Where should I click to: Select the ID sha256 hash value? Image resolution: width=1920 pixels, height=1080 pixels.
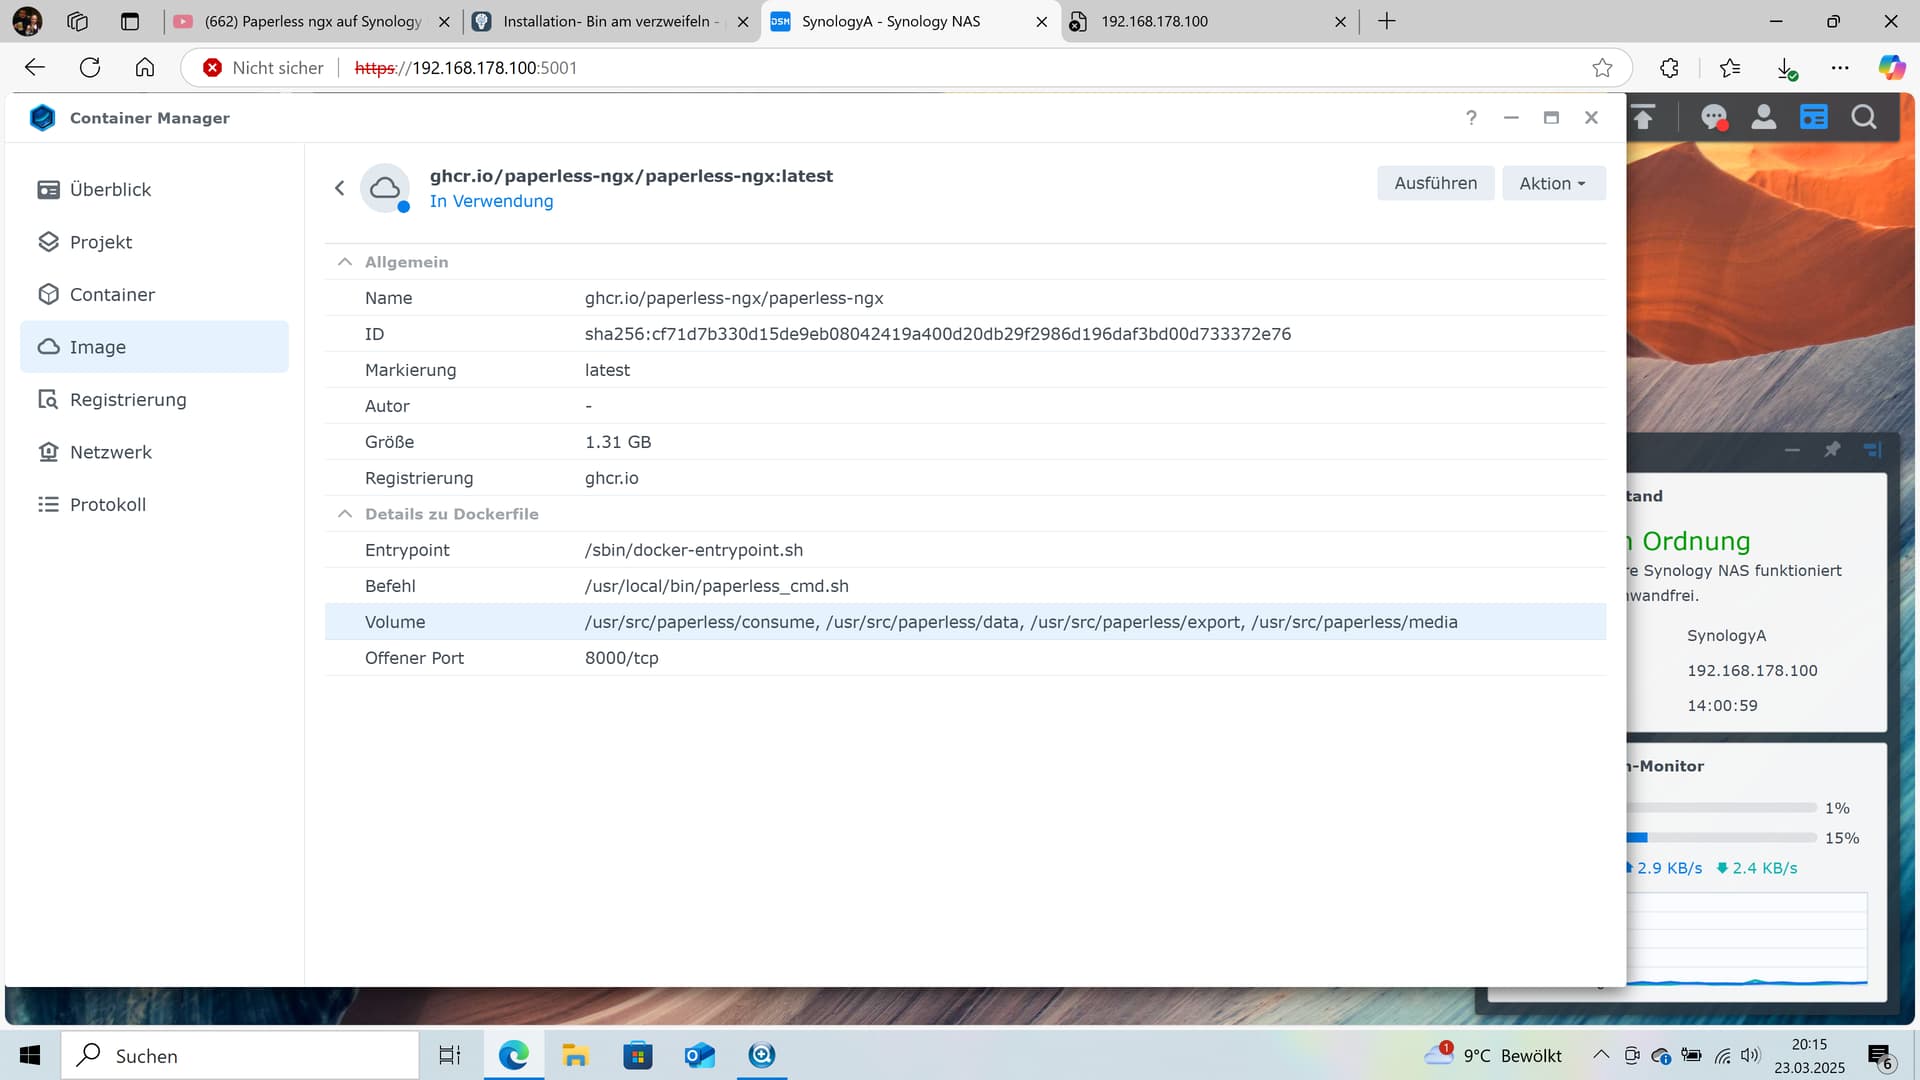(x=937, y=334)
